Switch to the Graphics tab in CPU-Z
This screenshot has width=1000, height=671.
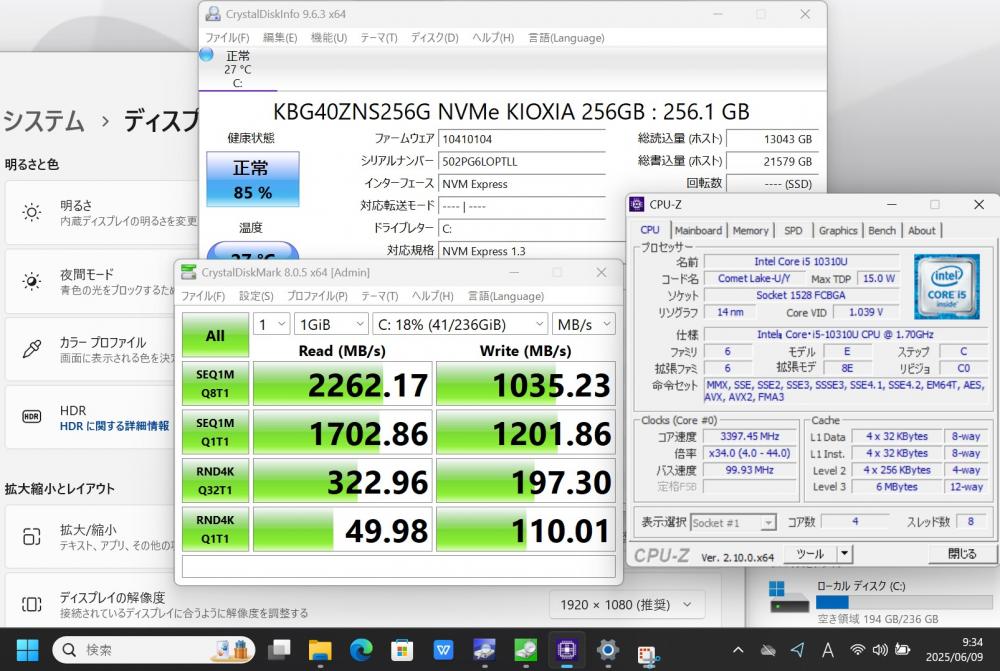(x=838, y=230)
